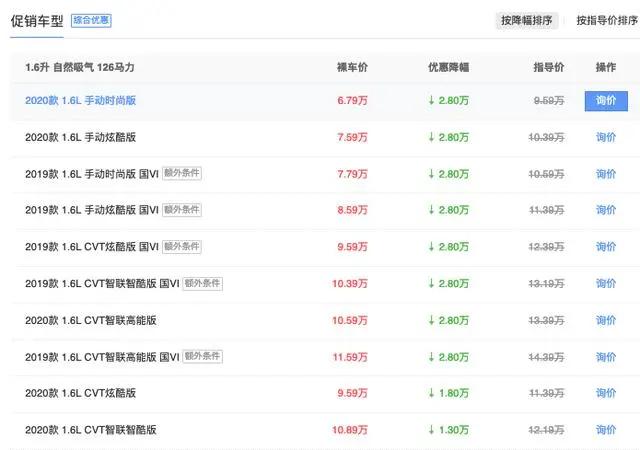Screen dimensions: 640x450
Task: Click the 8.59万 bare price
Action: (x=352, y=210)
